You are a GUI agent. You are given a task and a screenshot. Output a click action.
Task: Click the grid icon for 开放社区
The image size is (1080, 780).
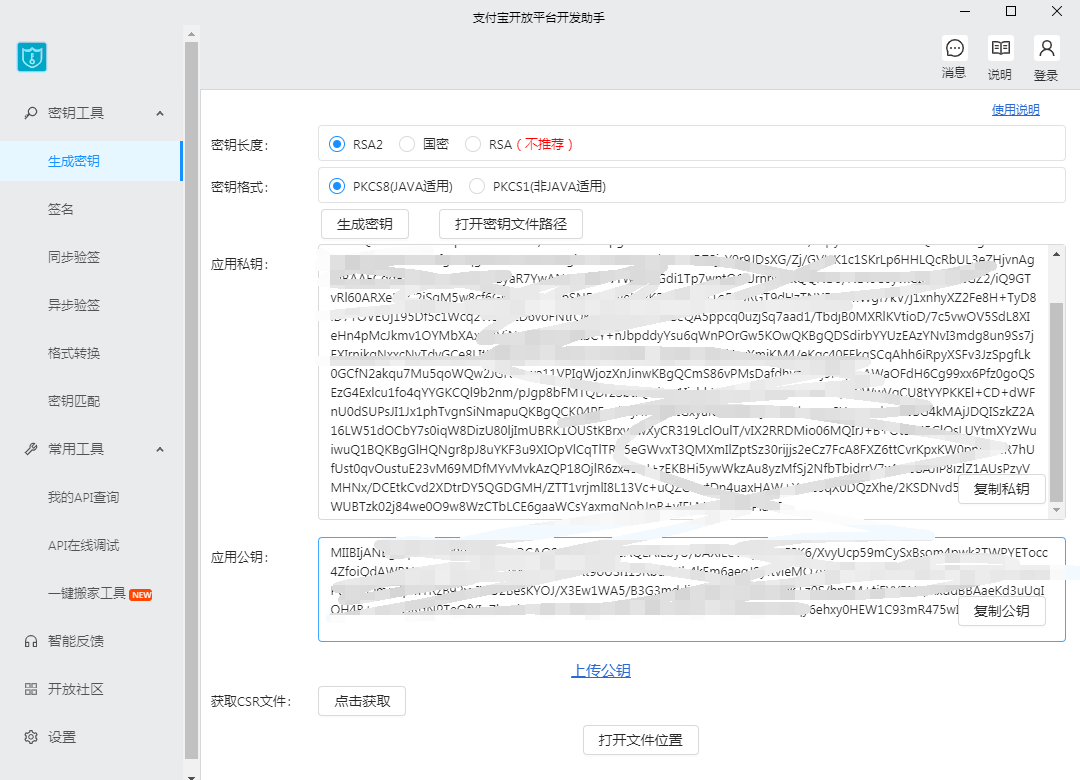[x=31, y=689]
